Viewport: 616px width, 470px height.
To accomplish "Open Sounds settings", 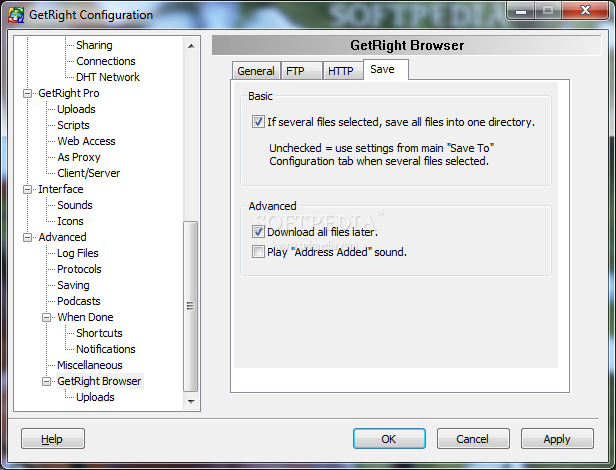I will (75, 205).
